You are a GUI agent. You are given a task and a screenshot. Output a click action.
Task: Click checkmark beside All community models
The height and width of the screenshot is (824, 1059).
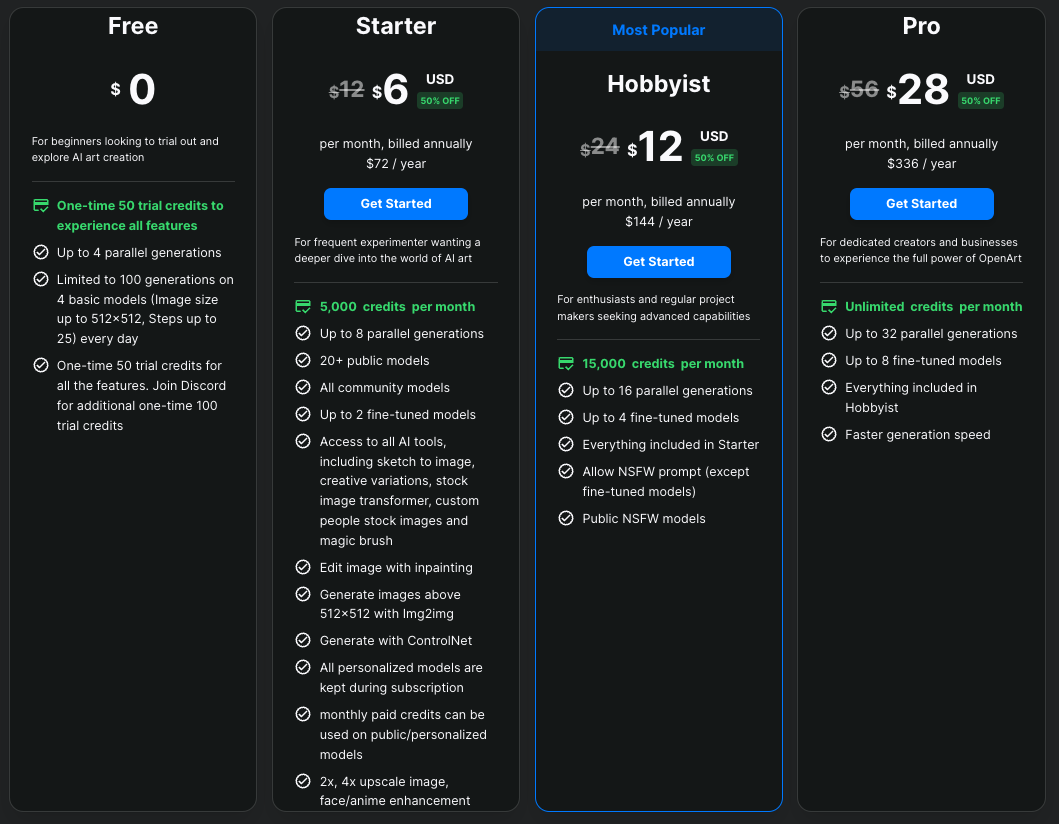pos(303,388)
